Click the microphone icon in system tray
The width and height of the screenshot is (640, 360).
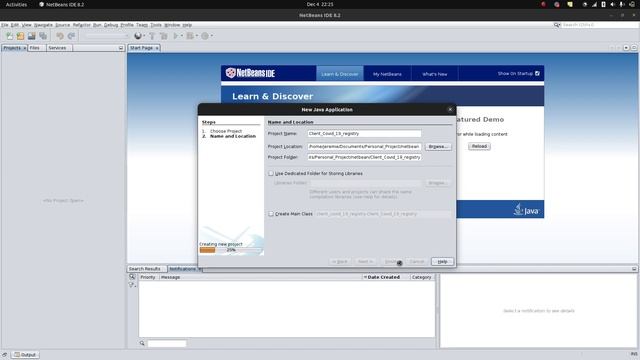622,4
